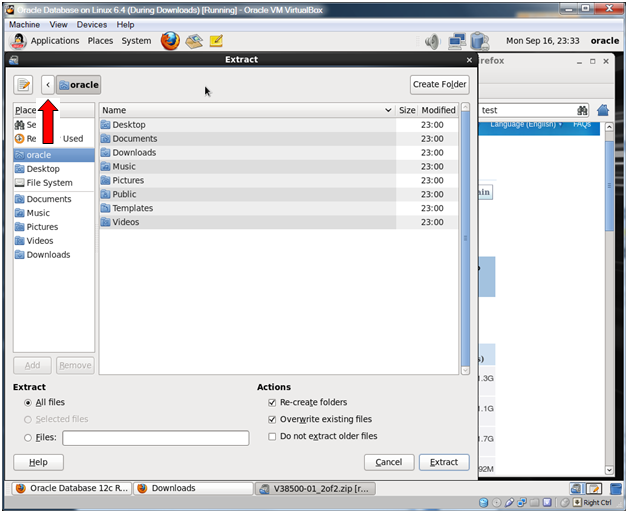628x513 pixels.
Task: Click the mail icon beside Firefox launcher
Action: pyautogui.click(x=194, y=41)
